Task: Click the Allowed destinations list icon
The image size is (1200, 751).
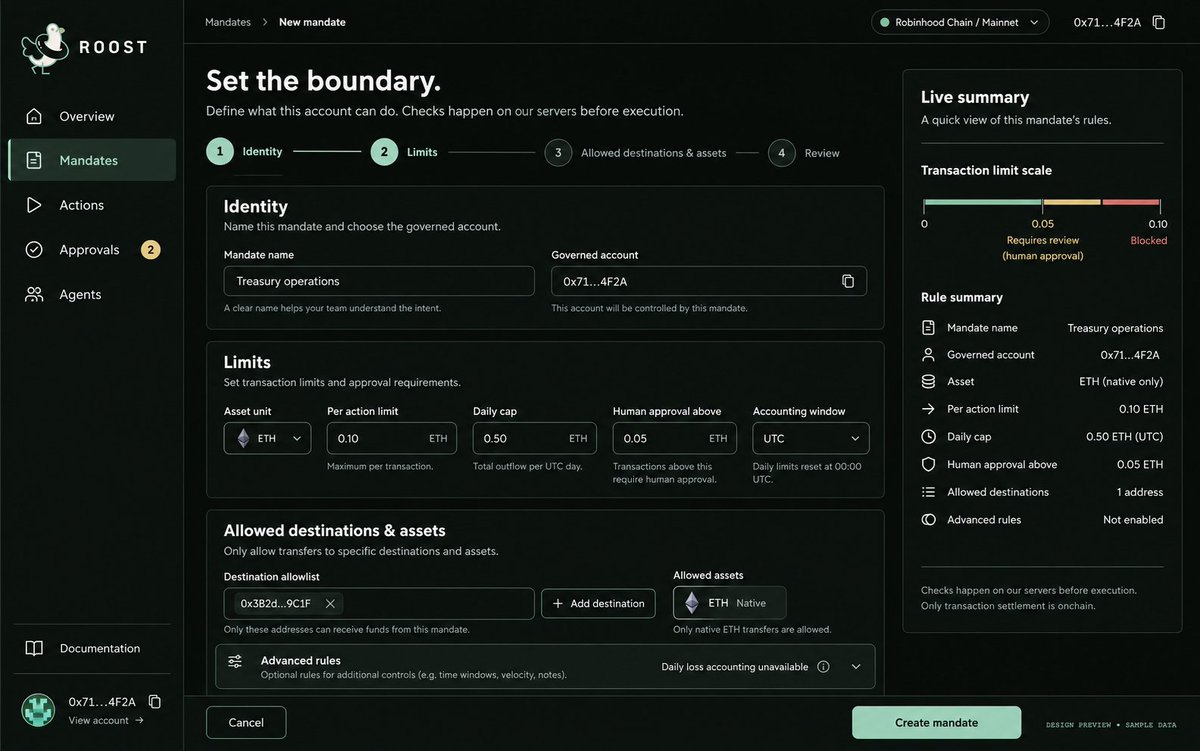Action: (x=928, y=492)
